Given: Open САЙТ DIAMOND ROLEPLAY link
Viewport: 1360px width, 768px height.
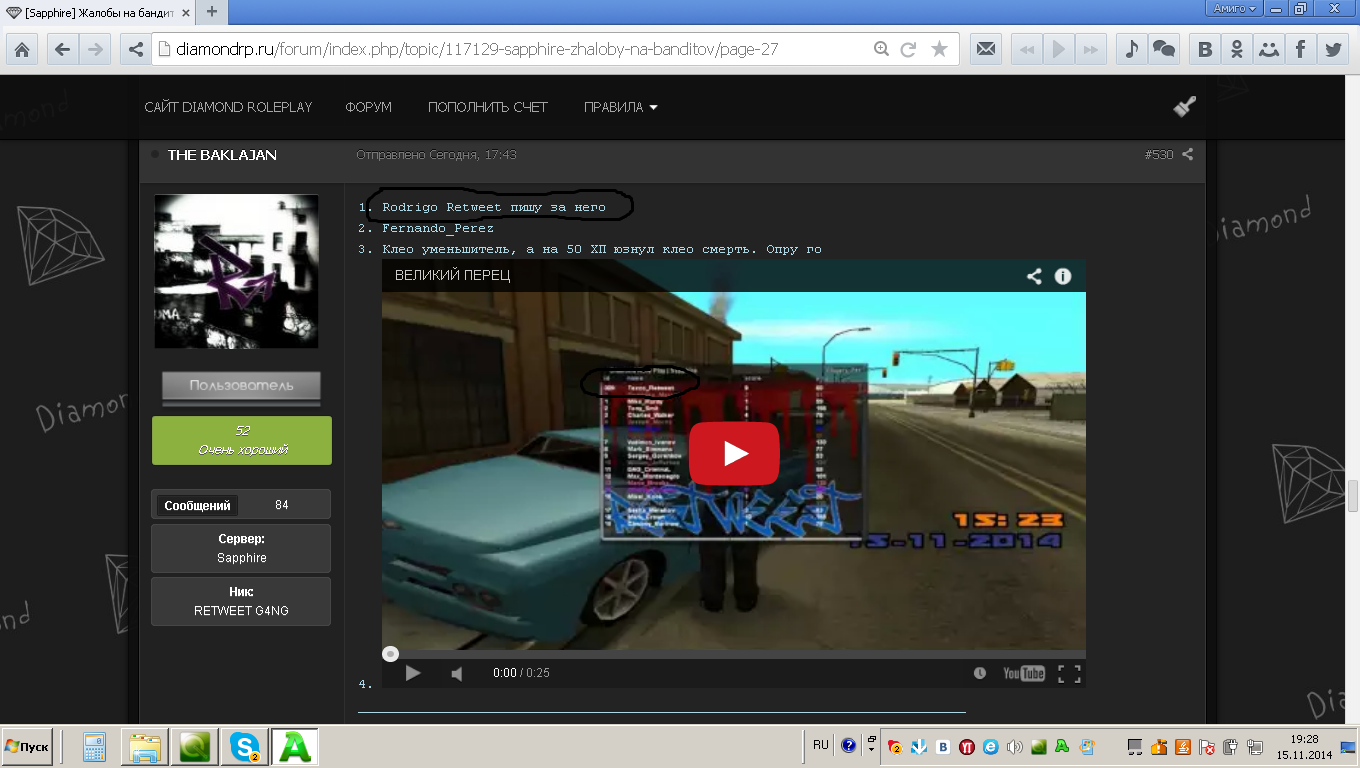Looking at the screenshot, I should click(228, 107).
